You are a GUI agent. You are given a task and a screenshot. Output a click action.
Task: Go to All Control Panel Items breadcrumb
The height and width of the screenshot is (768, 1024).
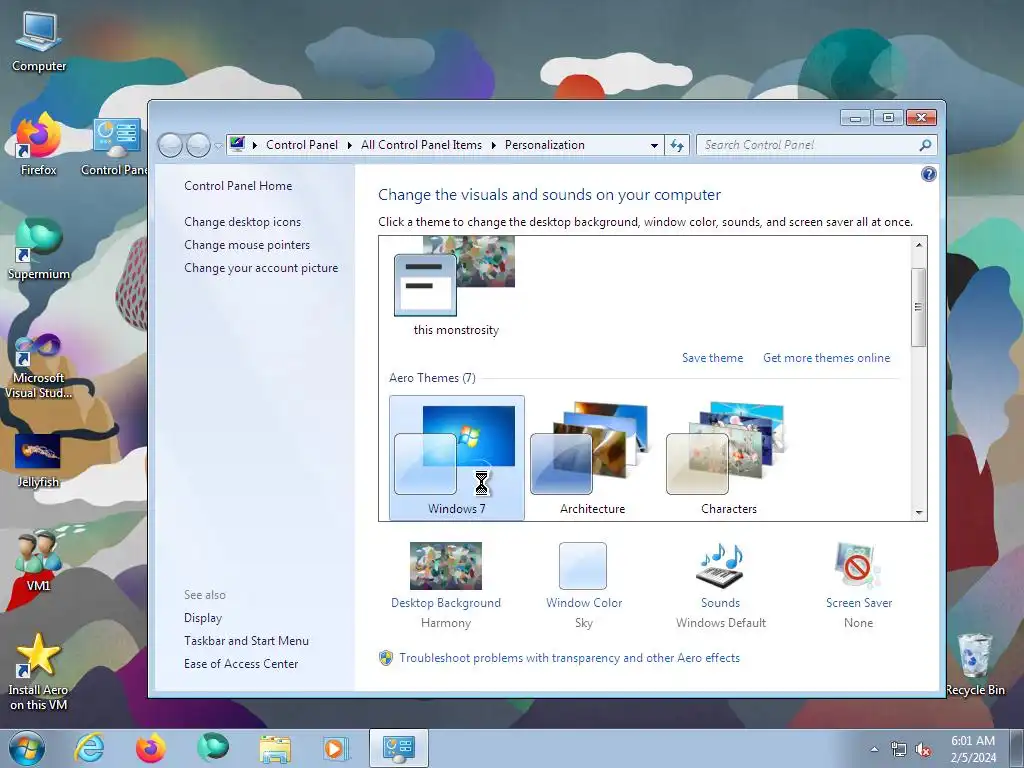tap(421, 145)
